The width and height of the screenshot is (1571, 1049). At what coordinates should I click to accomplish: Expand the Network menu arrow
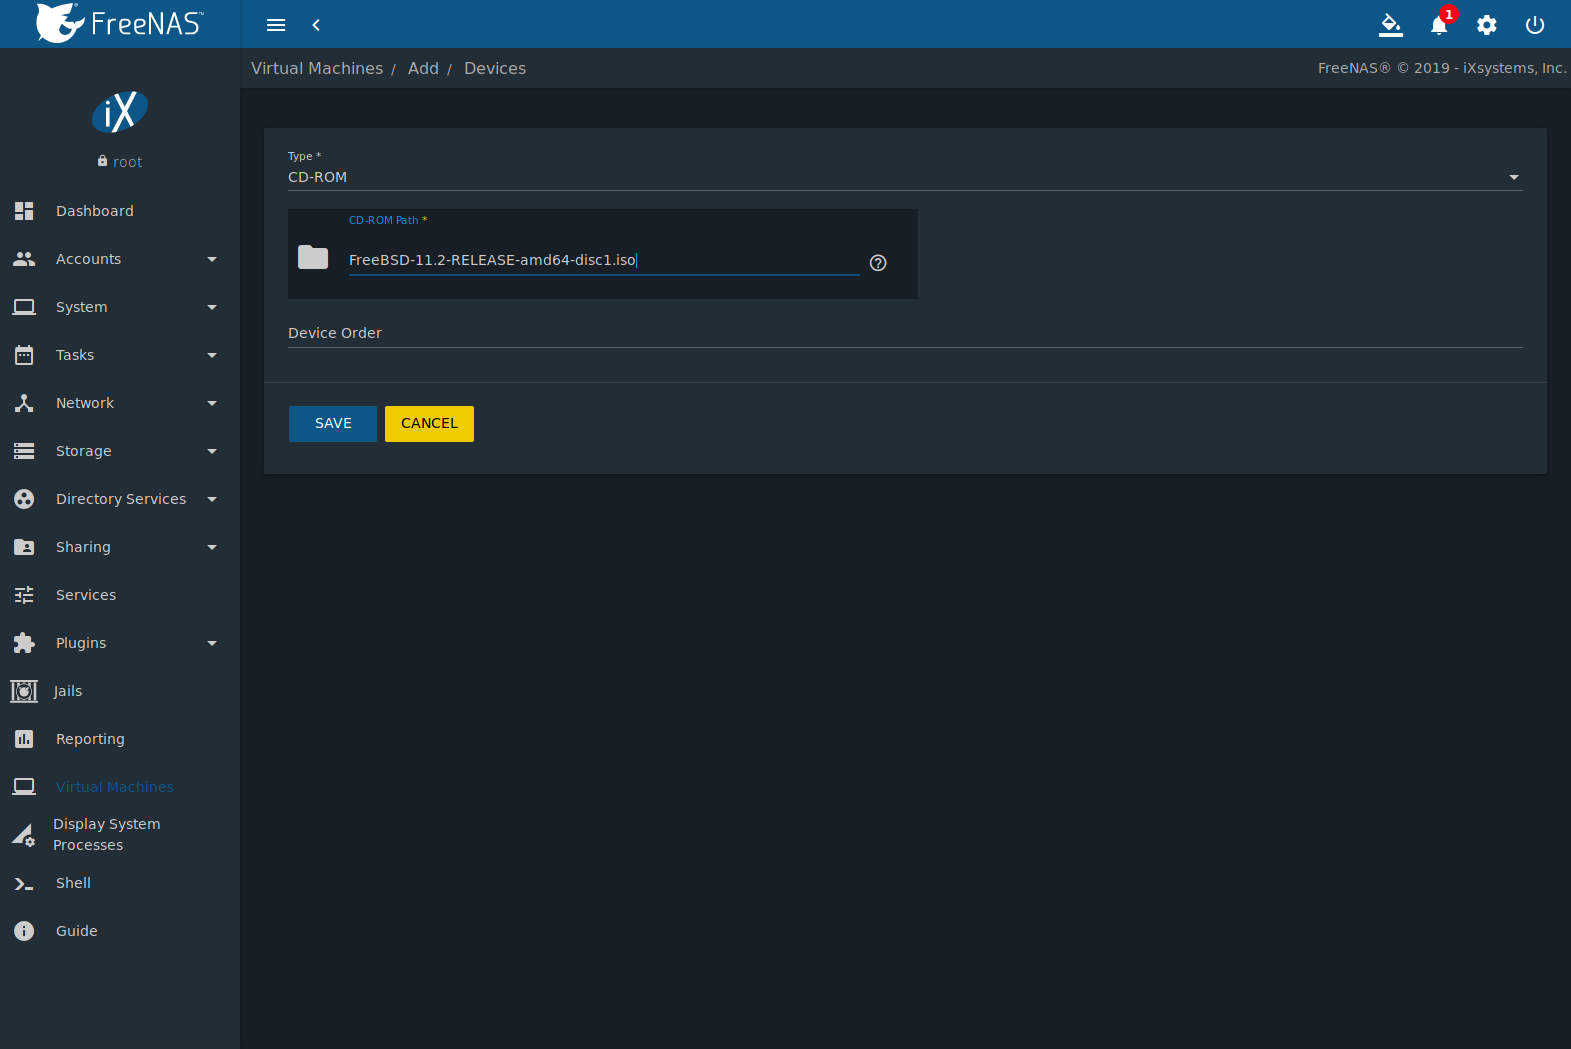click(212, 403)
